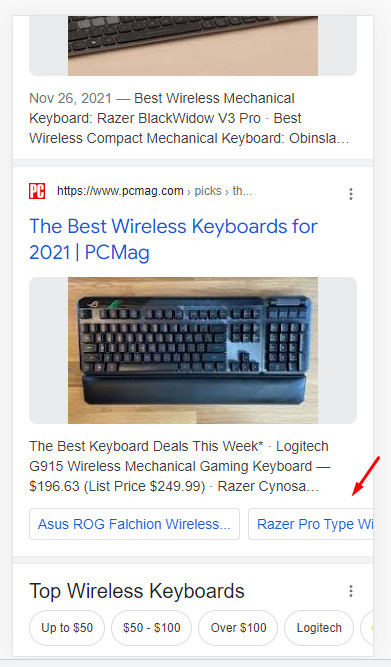Open Razer Pro Type chip
The height and width of the screenshot is (667, 391).
tap(311, 524)
